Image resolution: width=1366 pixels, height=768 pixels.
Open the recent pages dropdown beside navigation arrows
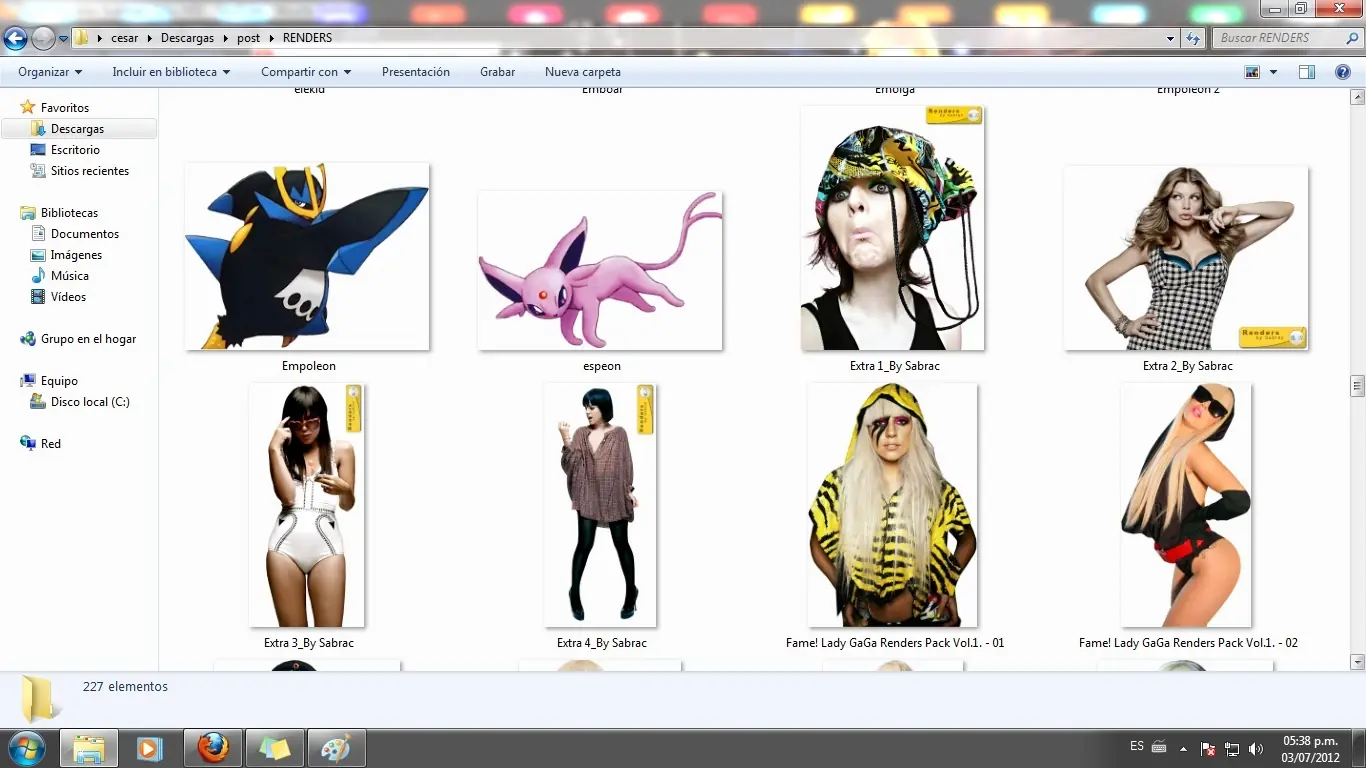pos(63,39)
